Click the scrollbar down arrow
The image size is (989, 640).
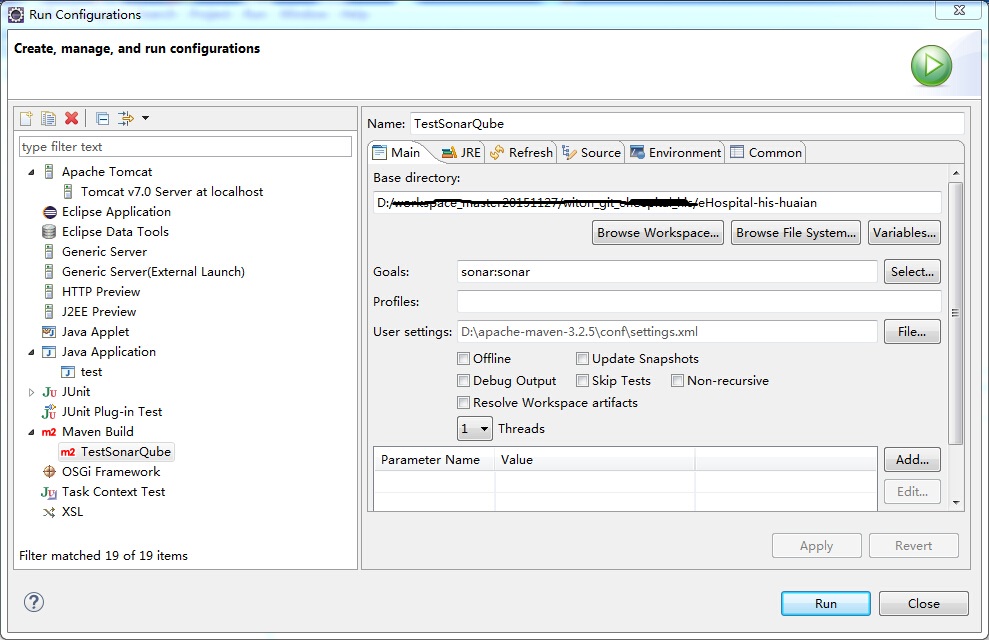[956, 503]
